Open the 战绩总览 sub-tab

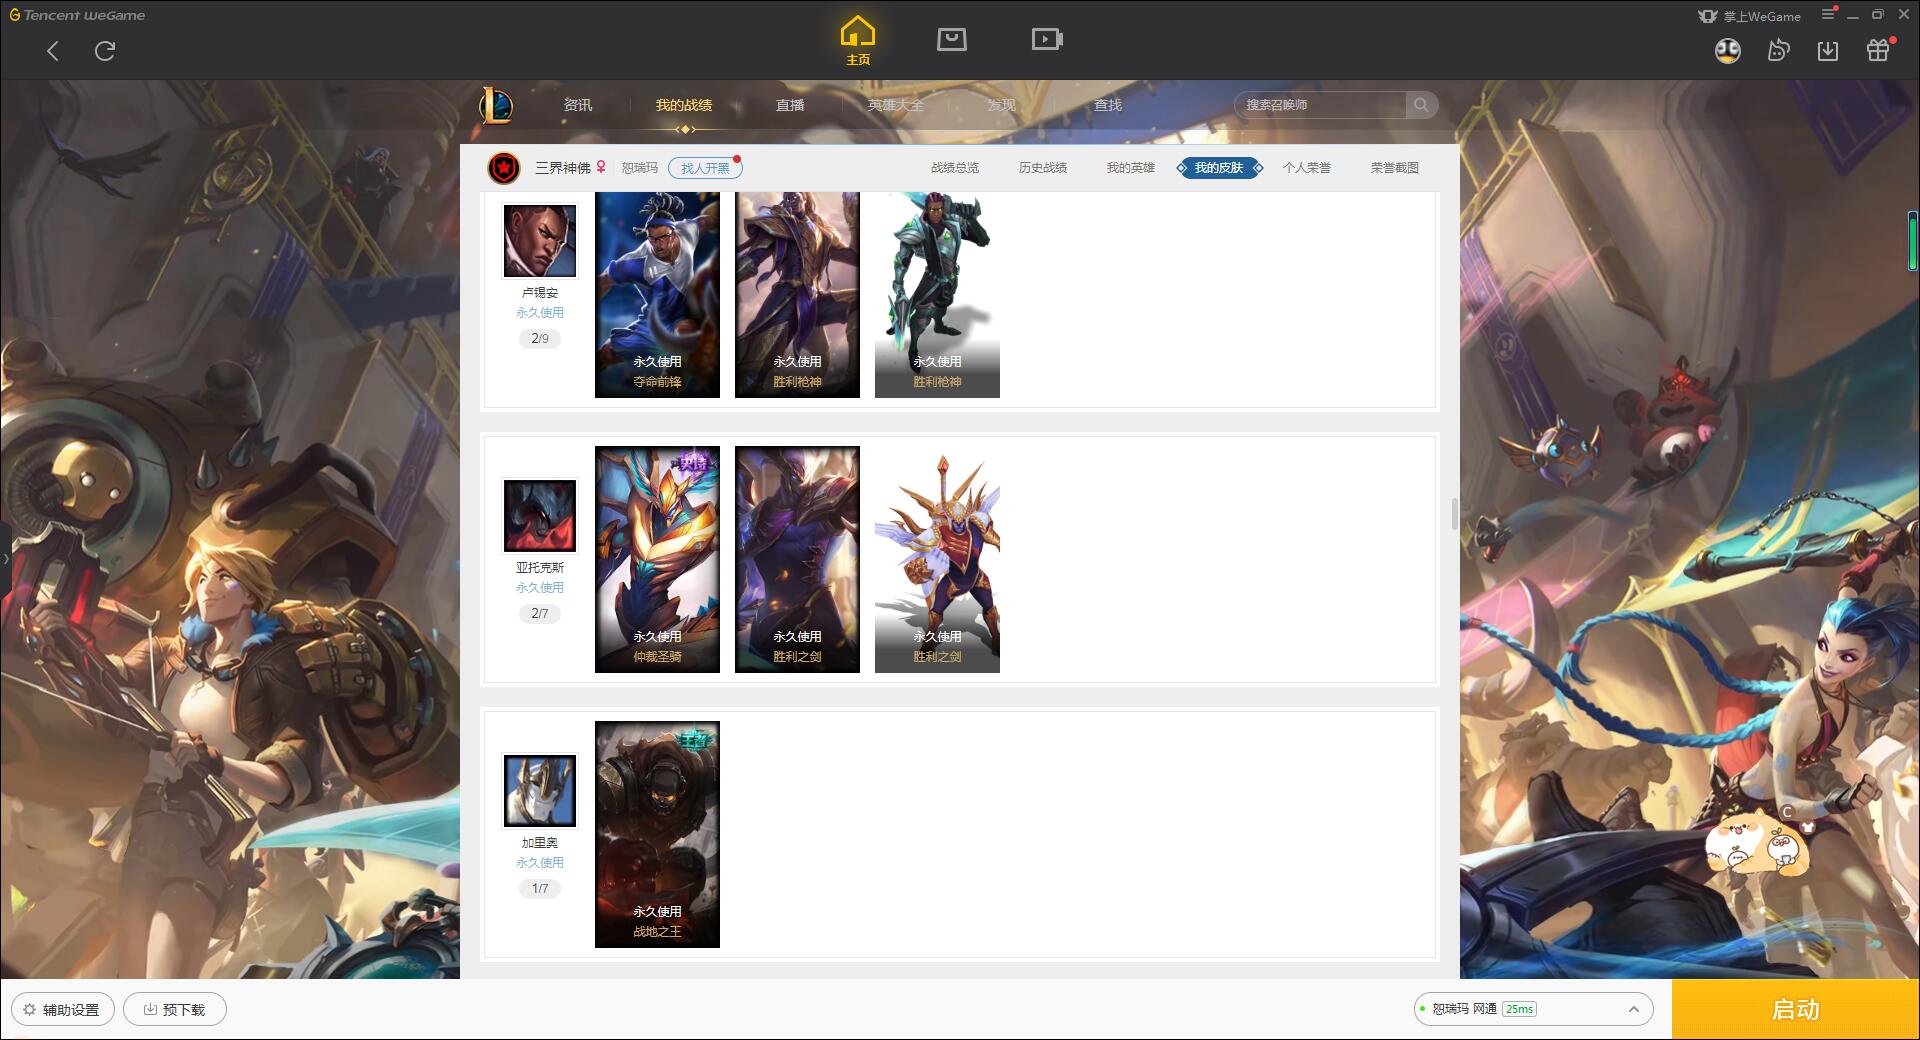(955, 168)
